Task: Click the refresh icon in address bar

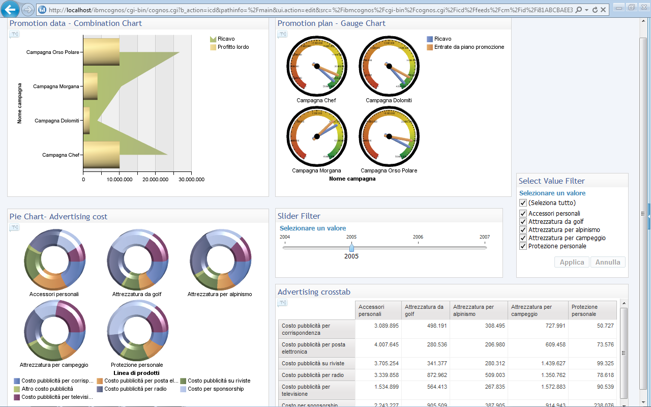Action: click(595, 10)
